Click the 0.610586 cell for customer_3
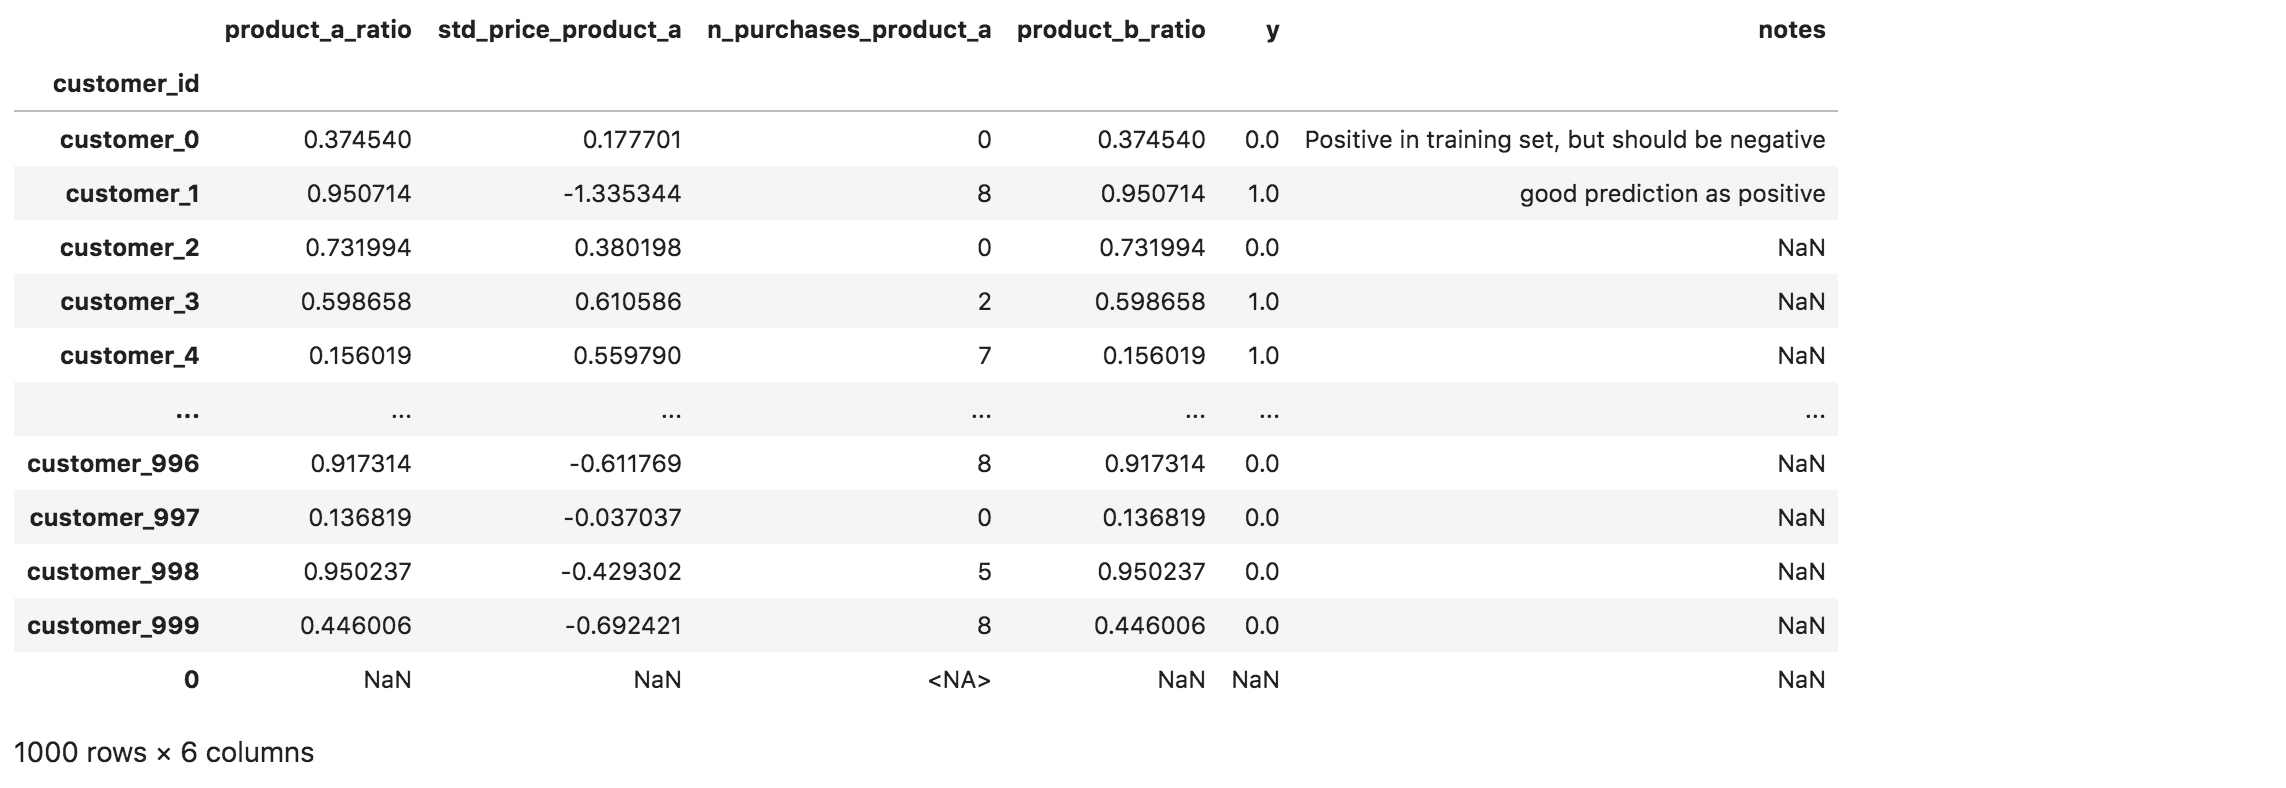Viewport: 2286px width, 788px height. click(627, 302)
